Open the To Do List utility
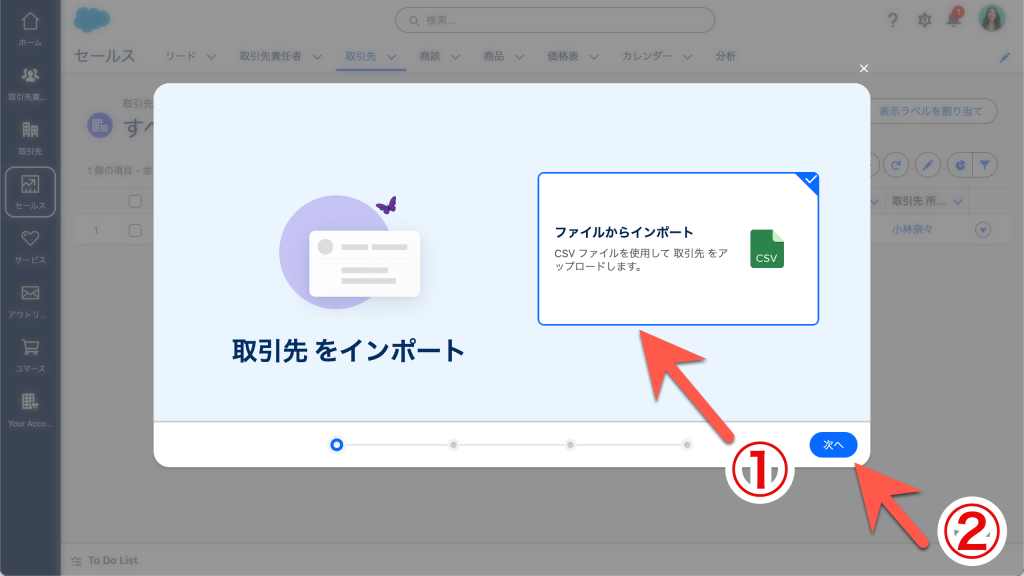 tap(104, 560)
